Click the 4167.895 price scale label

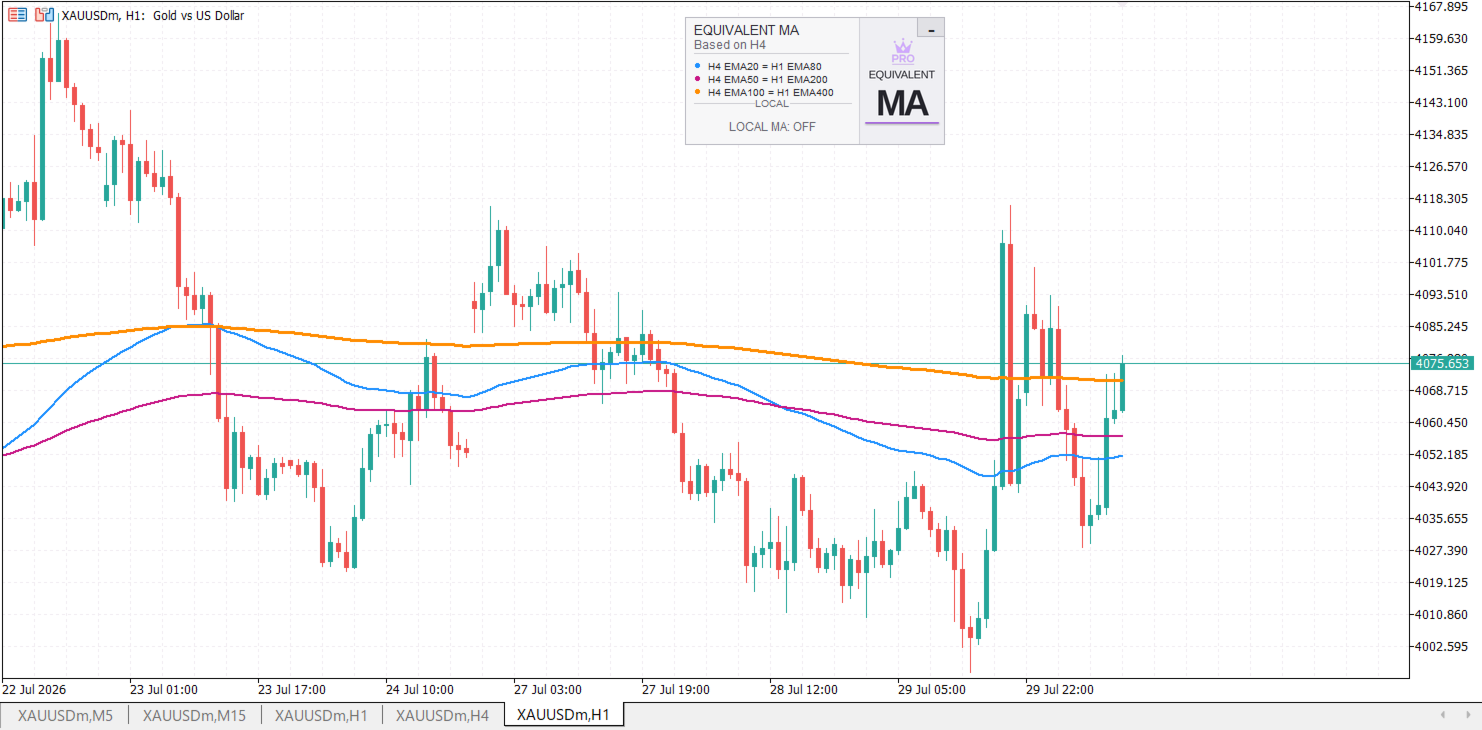(x=1440, y=7)
